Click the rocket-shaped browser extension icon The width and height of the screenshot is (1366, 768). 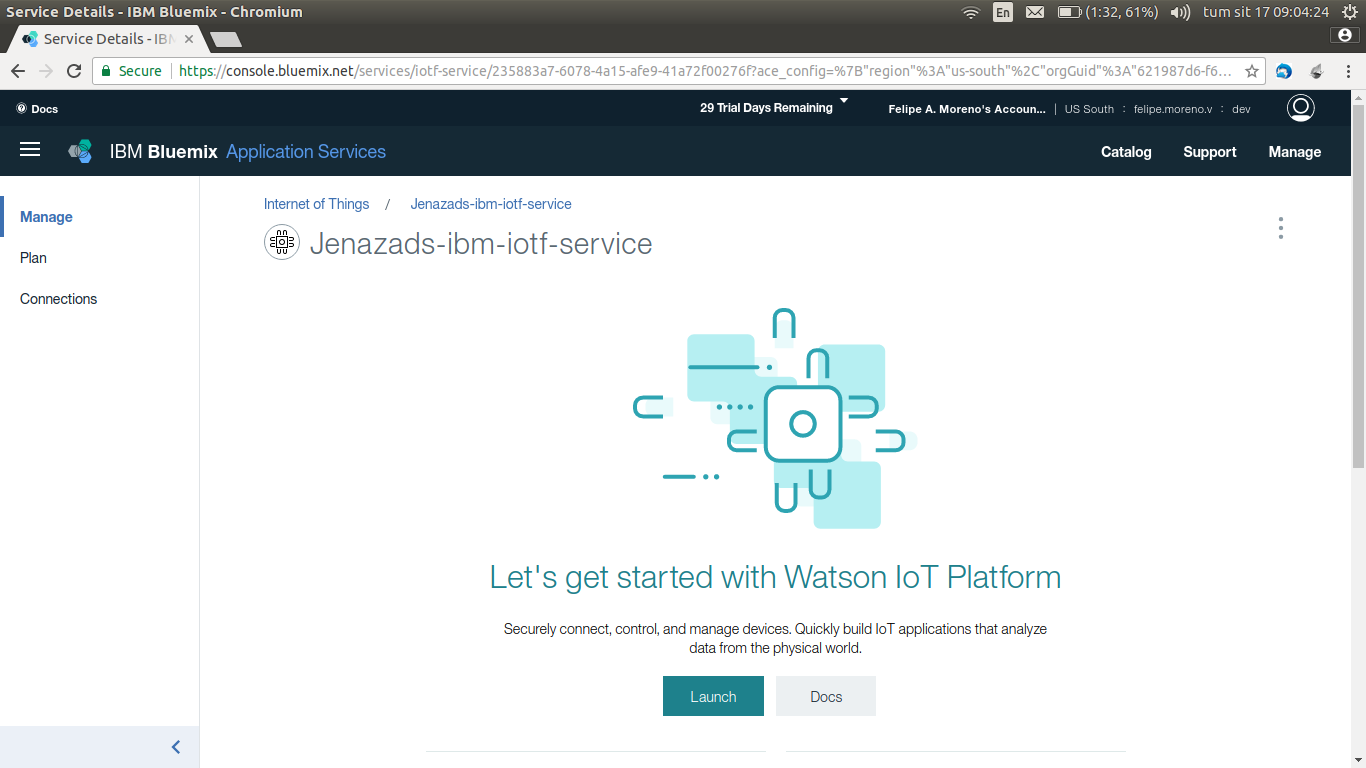pos(1316,71)
